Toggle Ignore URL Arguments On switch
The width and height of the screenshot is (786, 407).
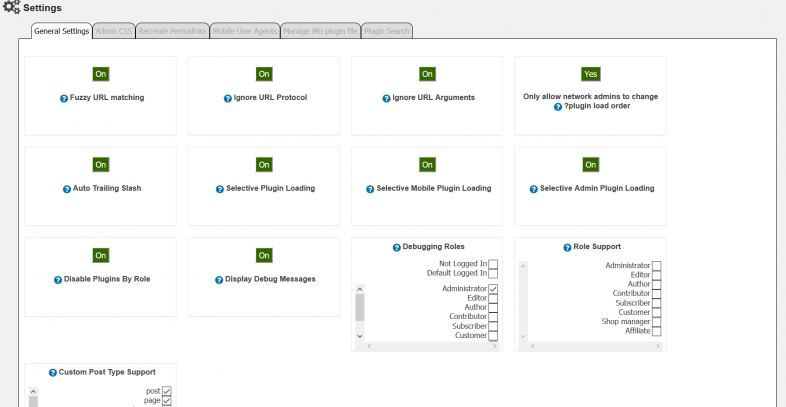[x=427, y=74]
